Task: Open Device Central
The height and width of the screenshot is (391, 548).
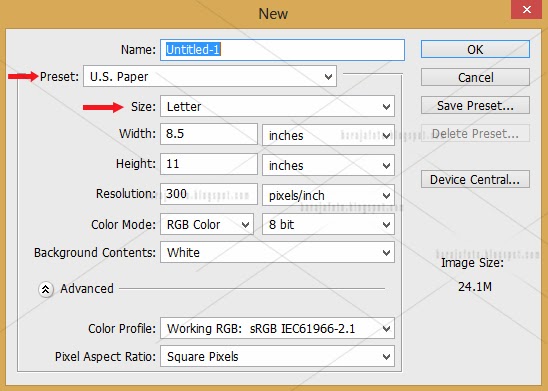Action: pos(475,179)
